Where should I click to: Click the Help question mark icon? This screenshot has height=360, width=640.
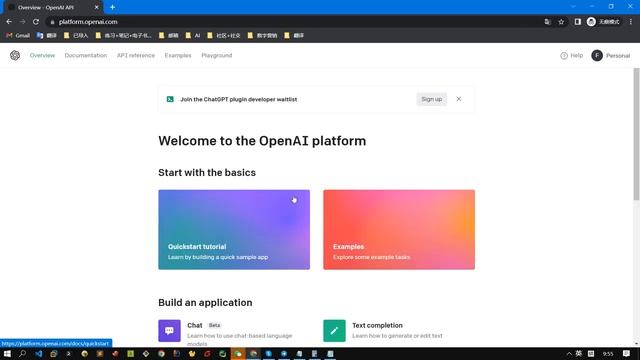(x=564, y=56)
